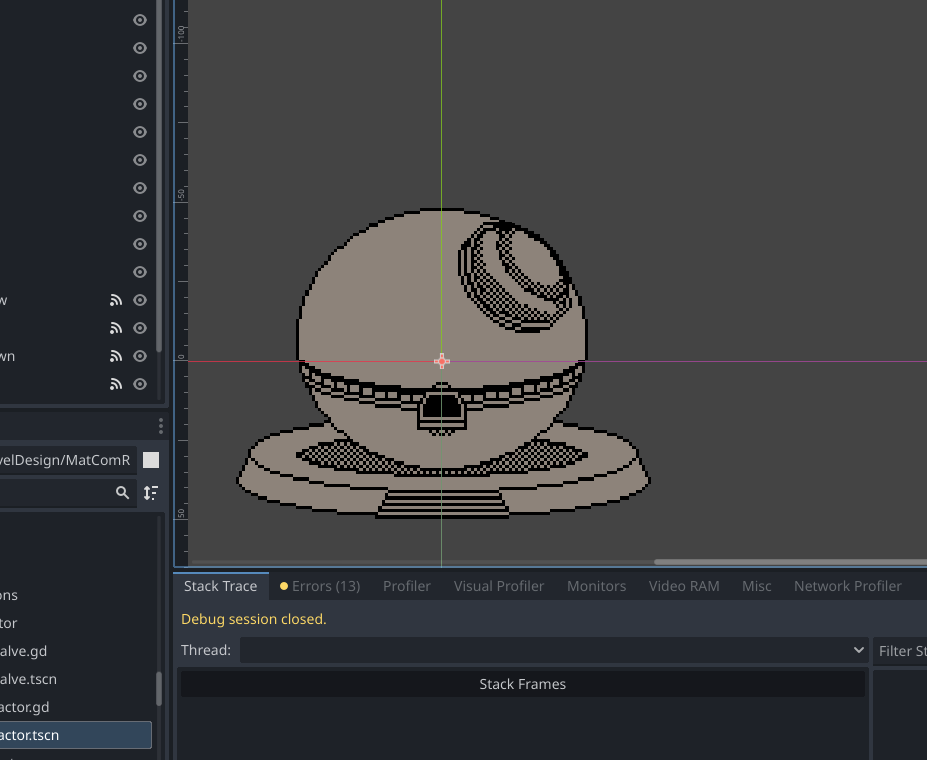Toggle FileSystem split mode white square button
927x760 pixels.
[x=151, y=460]
